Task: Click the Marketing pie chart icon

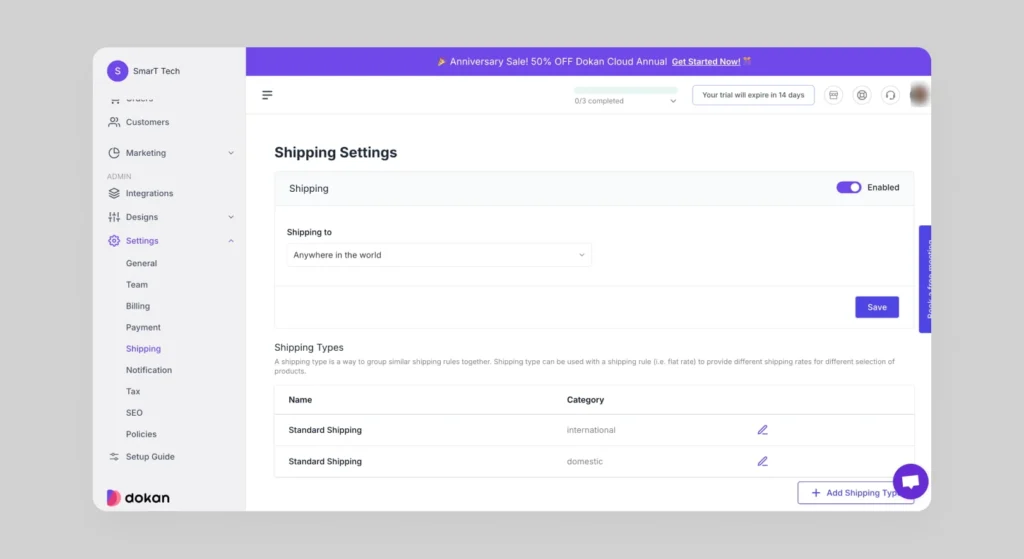Action: tap(114, 153)
